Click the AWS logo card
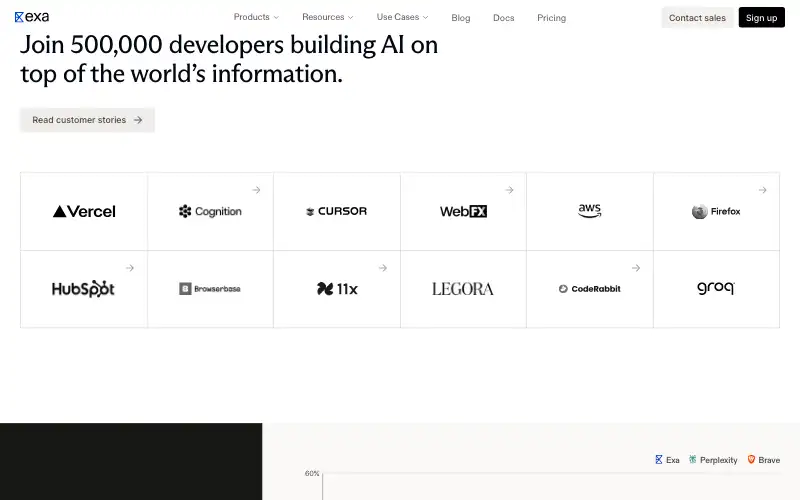The height and width of the screenshot is (500, 800). 590,211
